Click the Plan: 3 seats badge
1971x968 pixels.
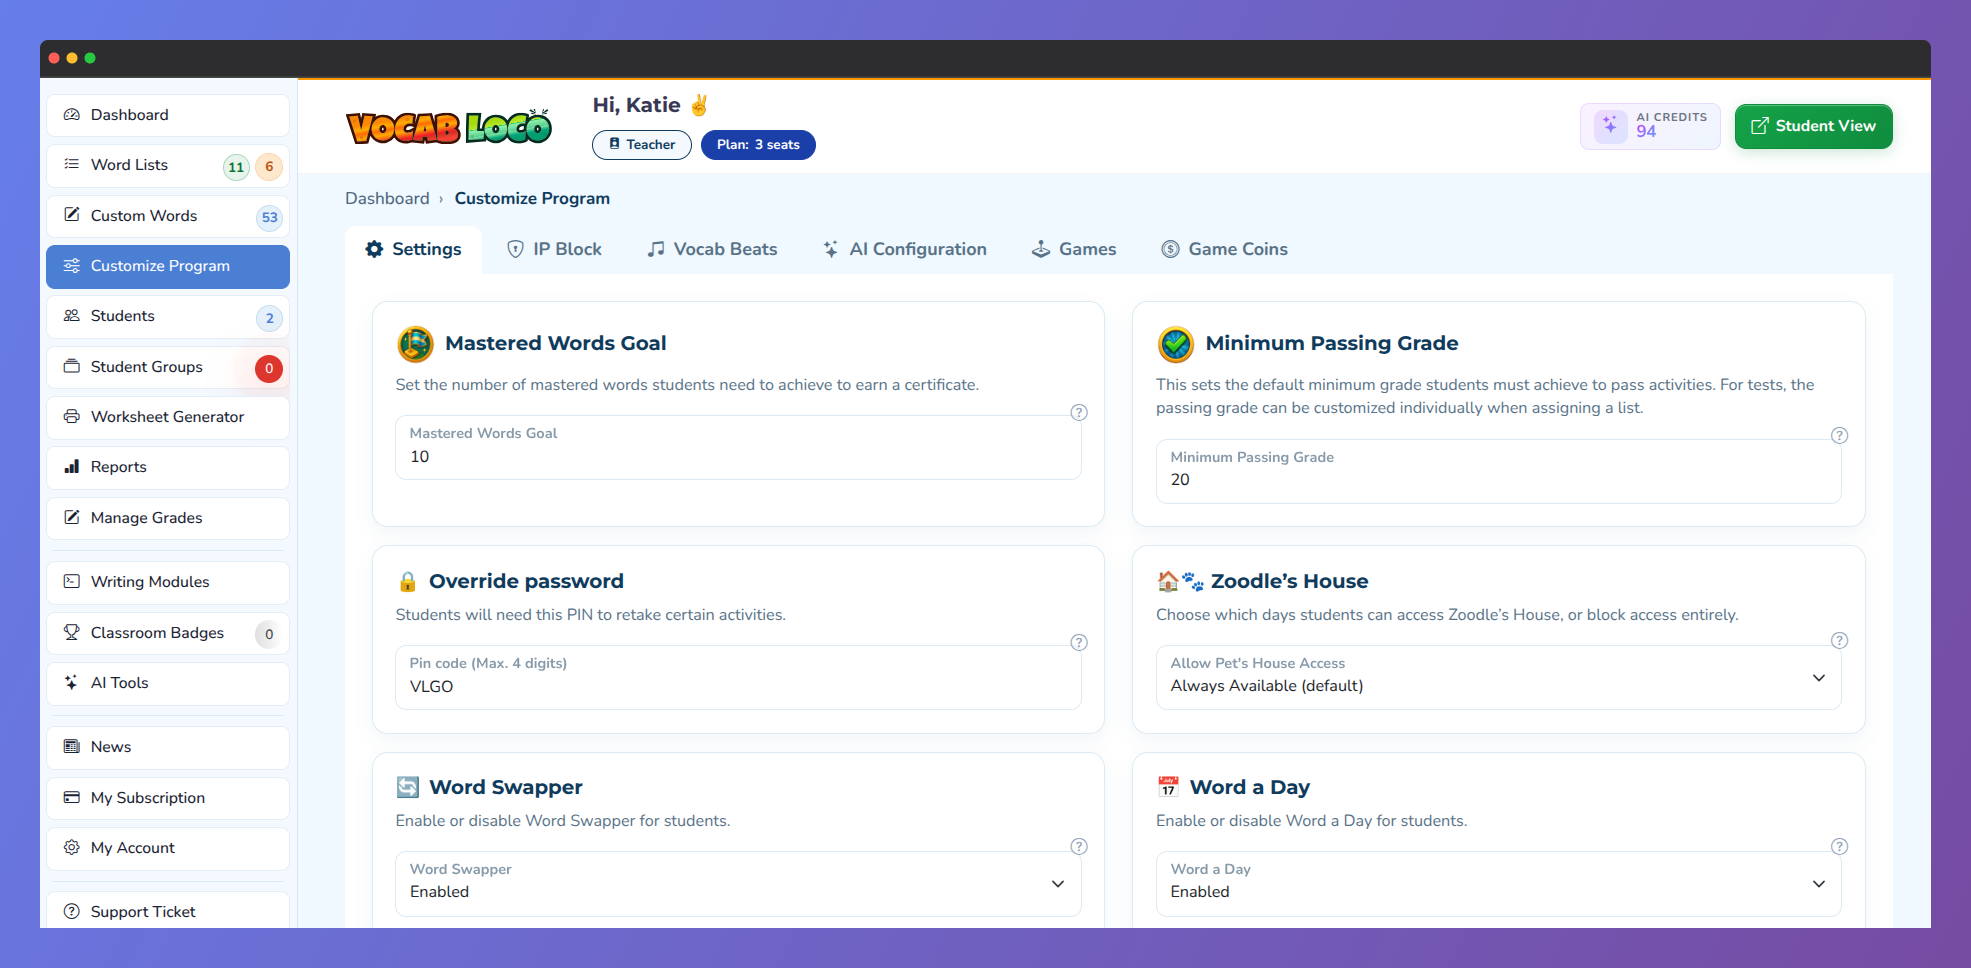pyautogui.click(x=758, y=145)
